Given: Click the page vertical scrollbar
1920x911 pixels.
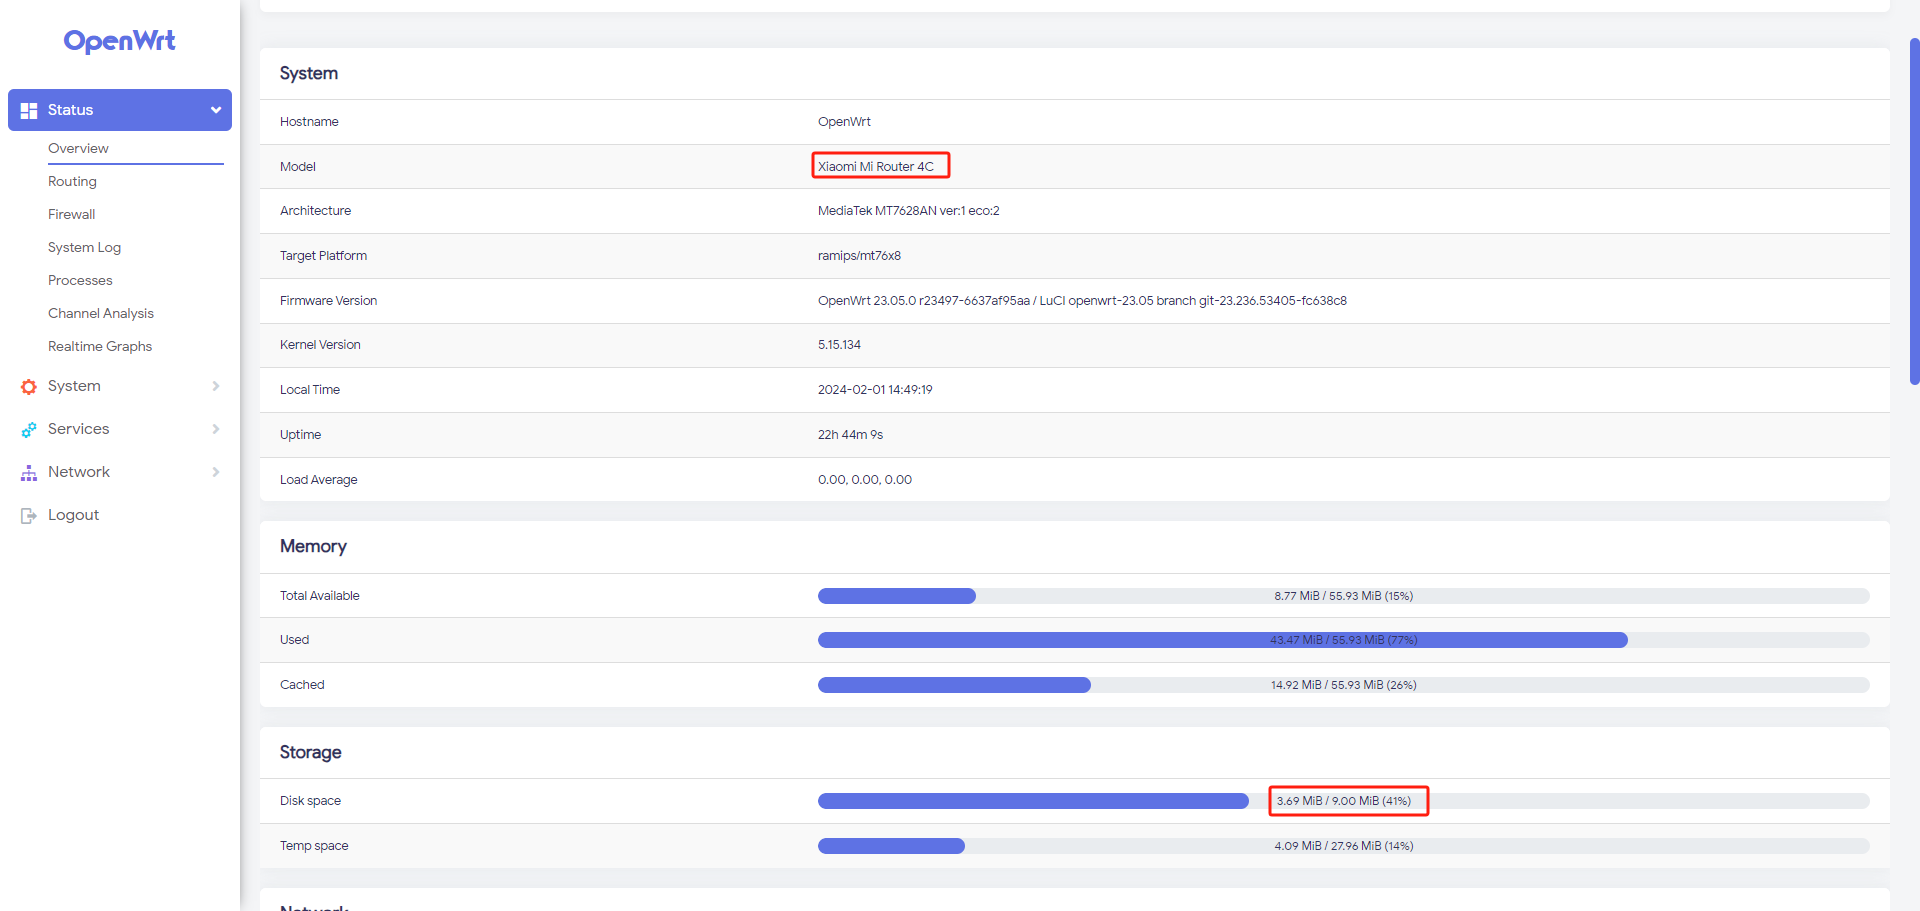Looking at the screenshot, I should [x=1914, y=210].
